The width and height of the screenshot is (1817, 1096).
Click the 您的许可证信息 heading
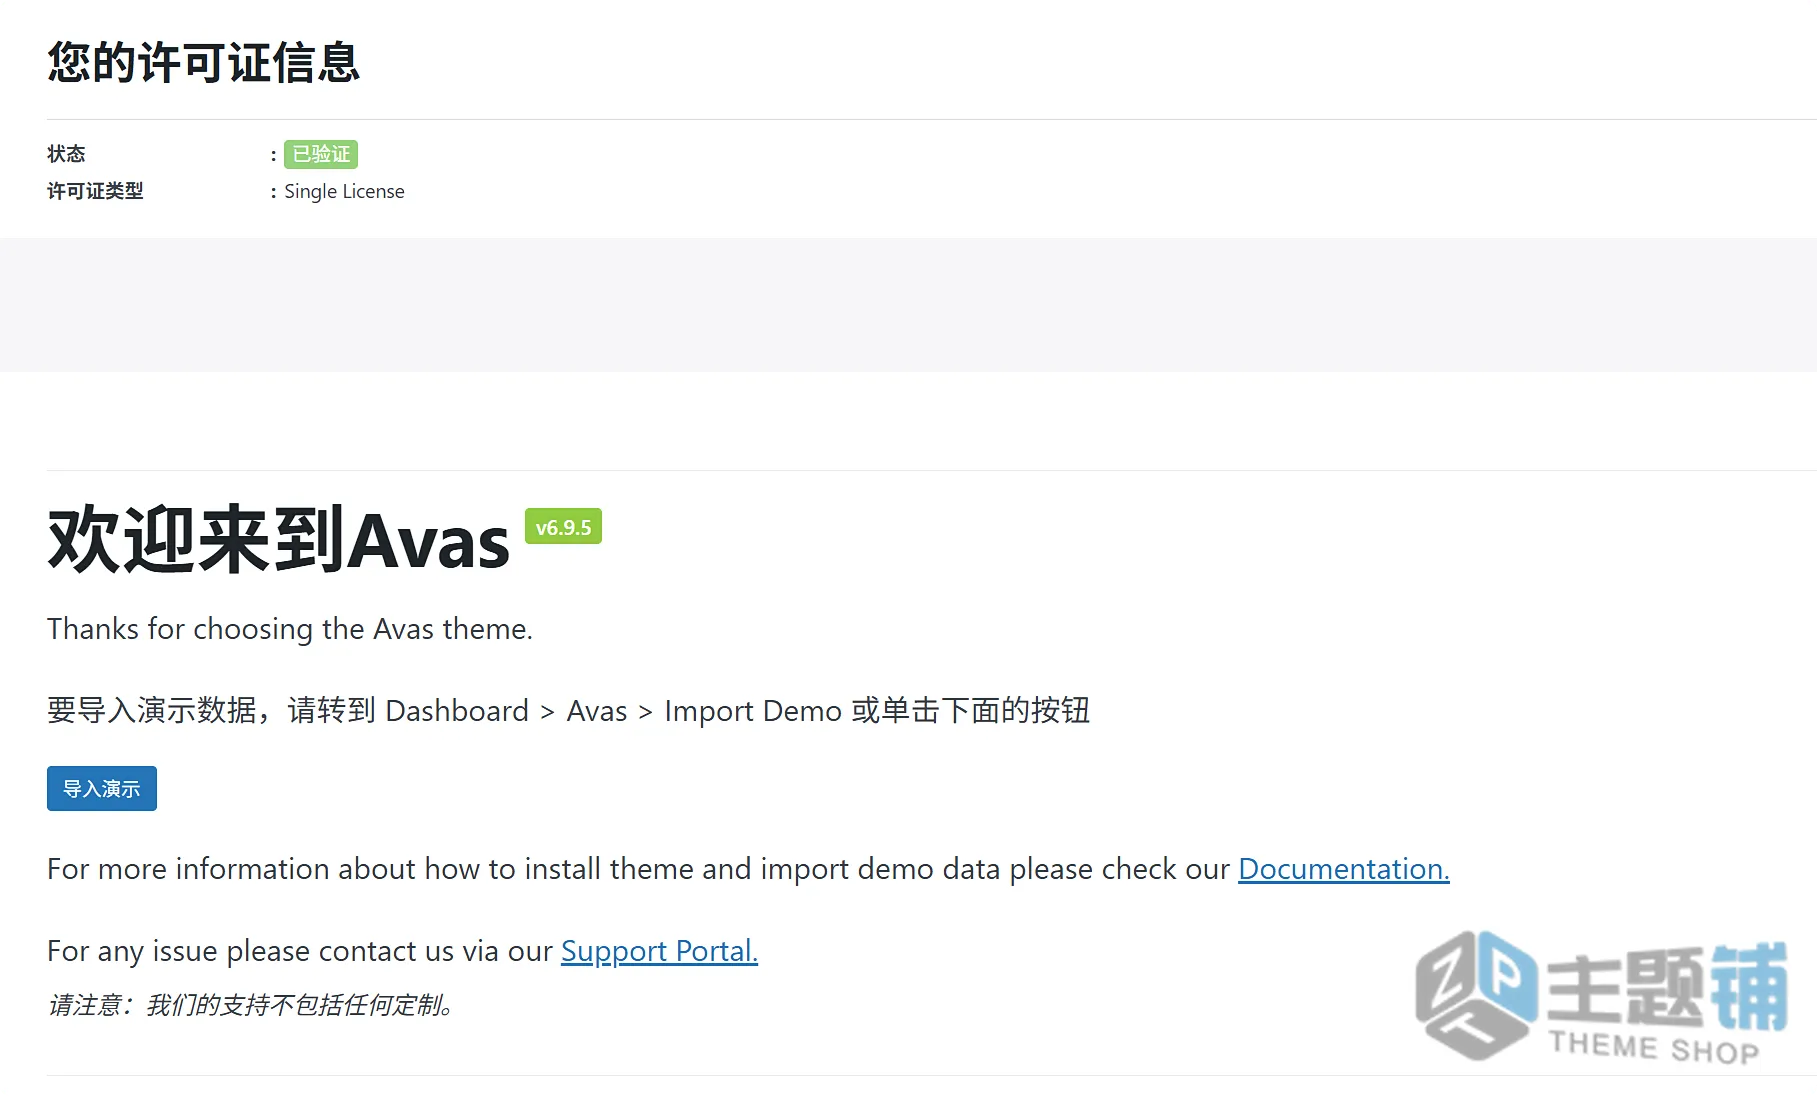point(203,62)
